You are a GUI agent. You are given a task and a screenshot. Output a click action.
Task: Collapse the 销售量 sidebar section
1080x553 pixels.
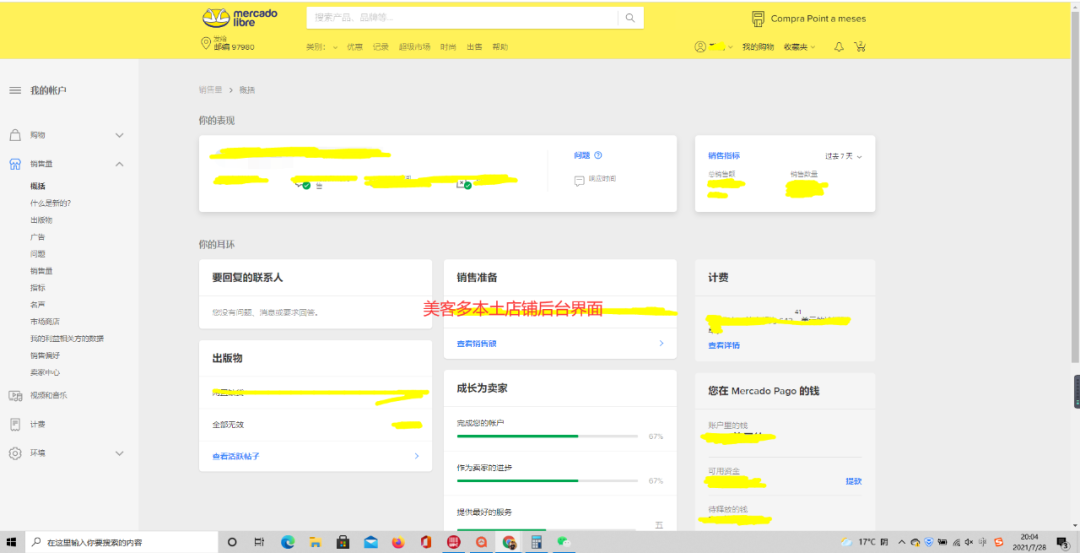click(119, 164)
